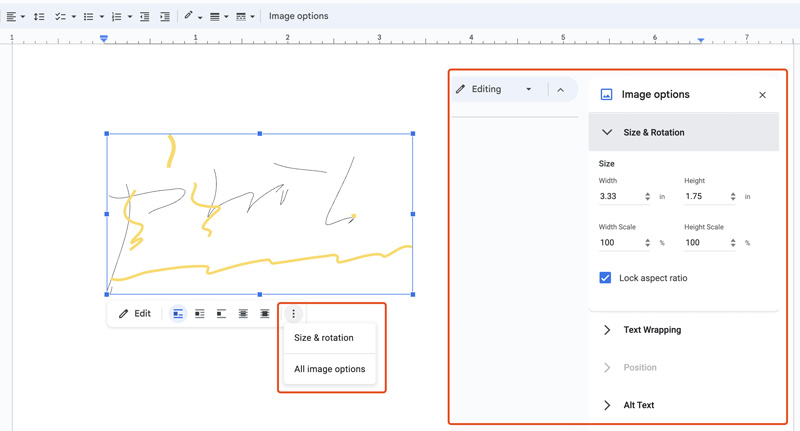Viewport: 800px width, 431px height.
Task: Pick the Behind text layout icon
Action: point(243,314)
